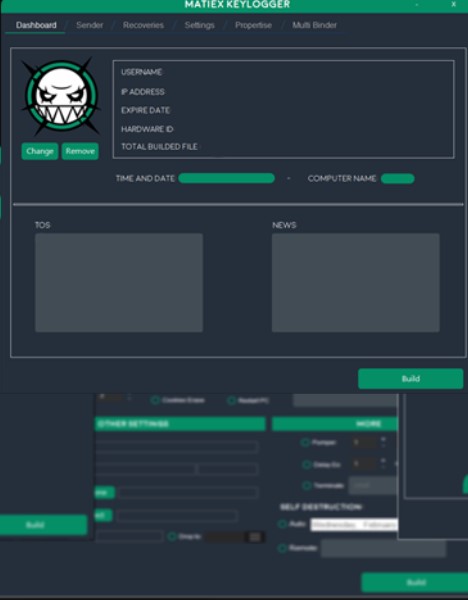Switch to the Multi Binder tab
This screenshot has width=468, height=600.
315,25
